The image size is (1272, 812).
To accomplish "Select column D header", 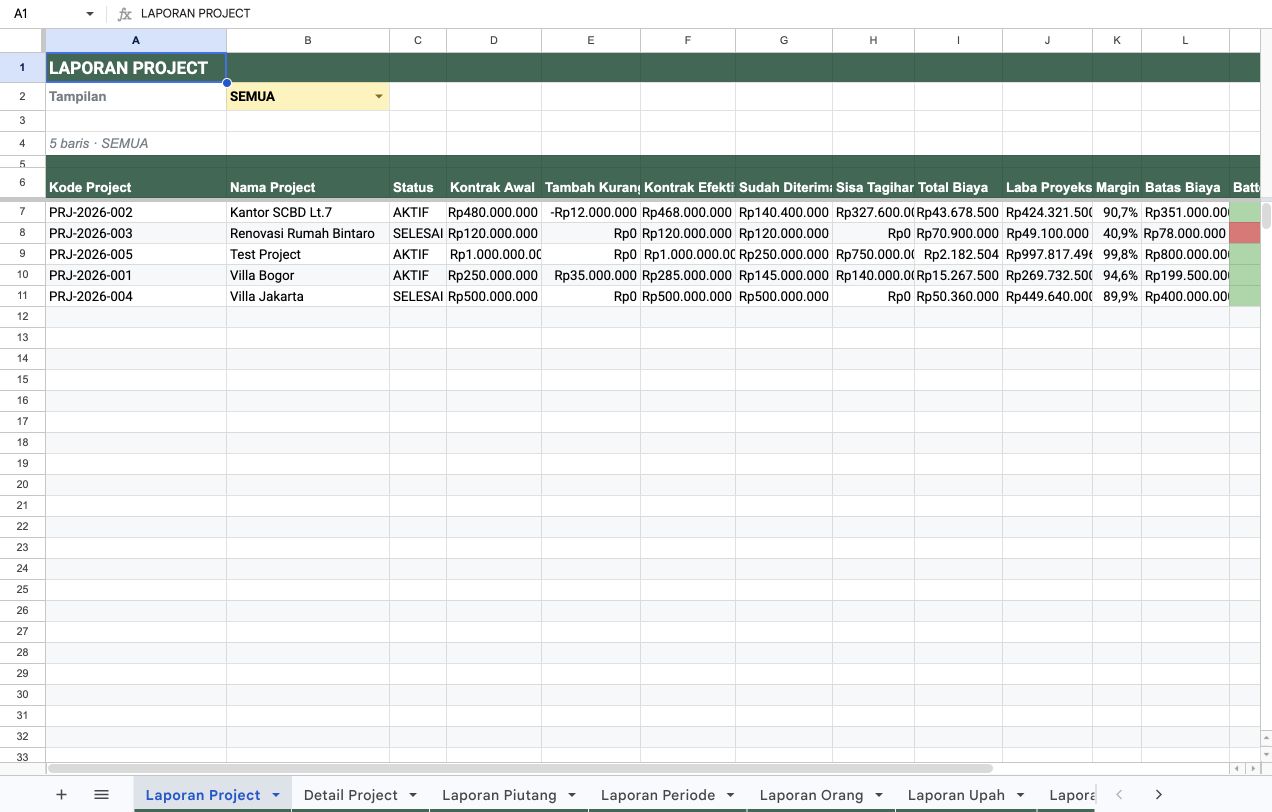I will click(494, 40).
